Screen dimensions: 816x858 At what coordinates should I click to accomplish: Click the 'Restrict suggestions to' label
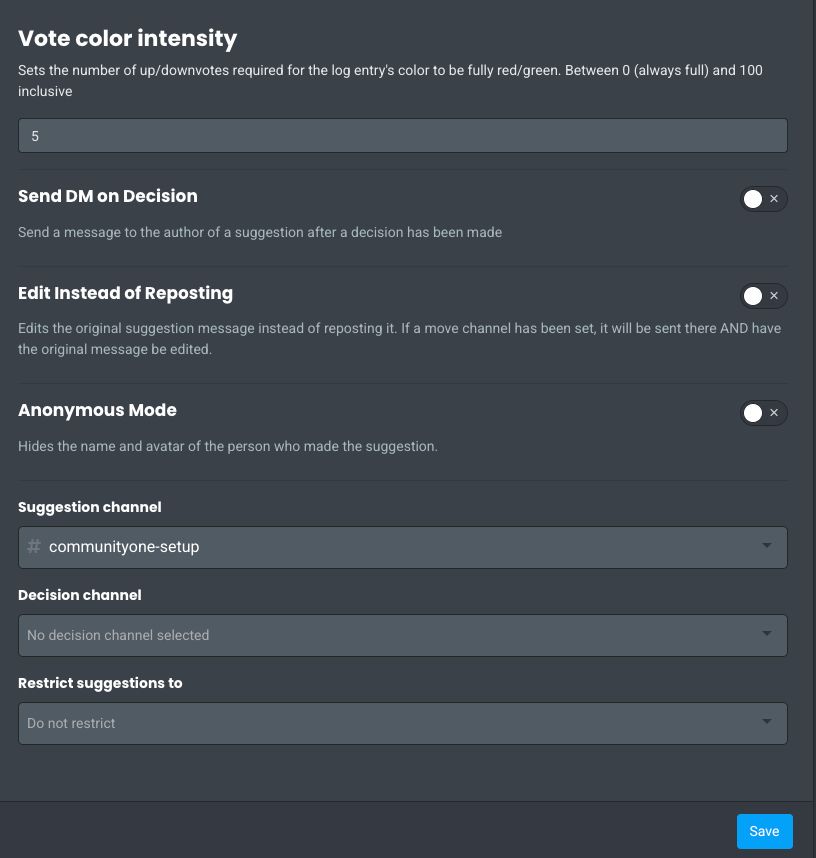pos(100,683)
